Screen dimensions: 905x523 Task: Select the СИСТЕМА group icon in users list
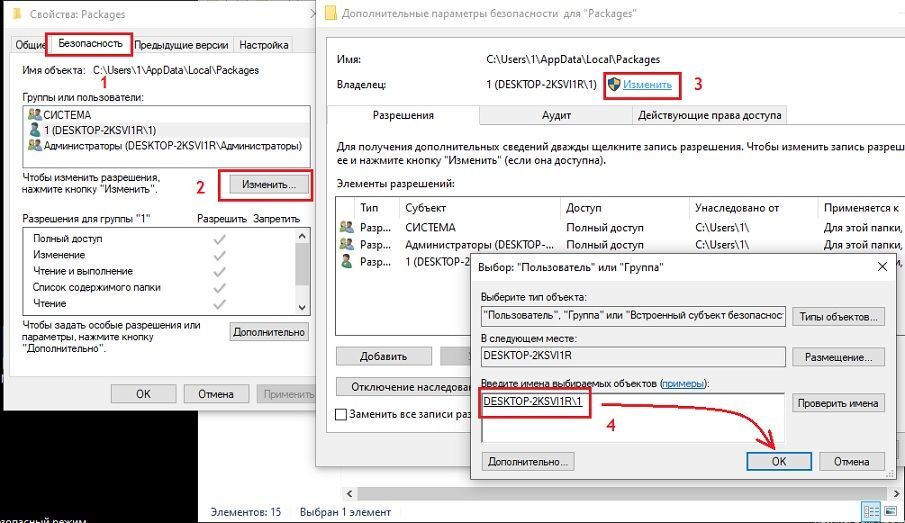click(36, 115)
